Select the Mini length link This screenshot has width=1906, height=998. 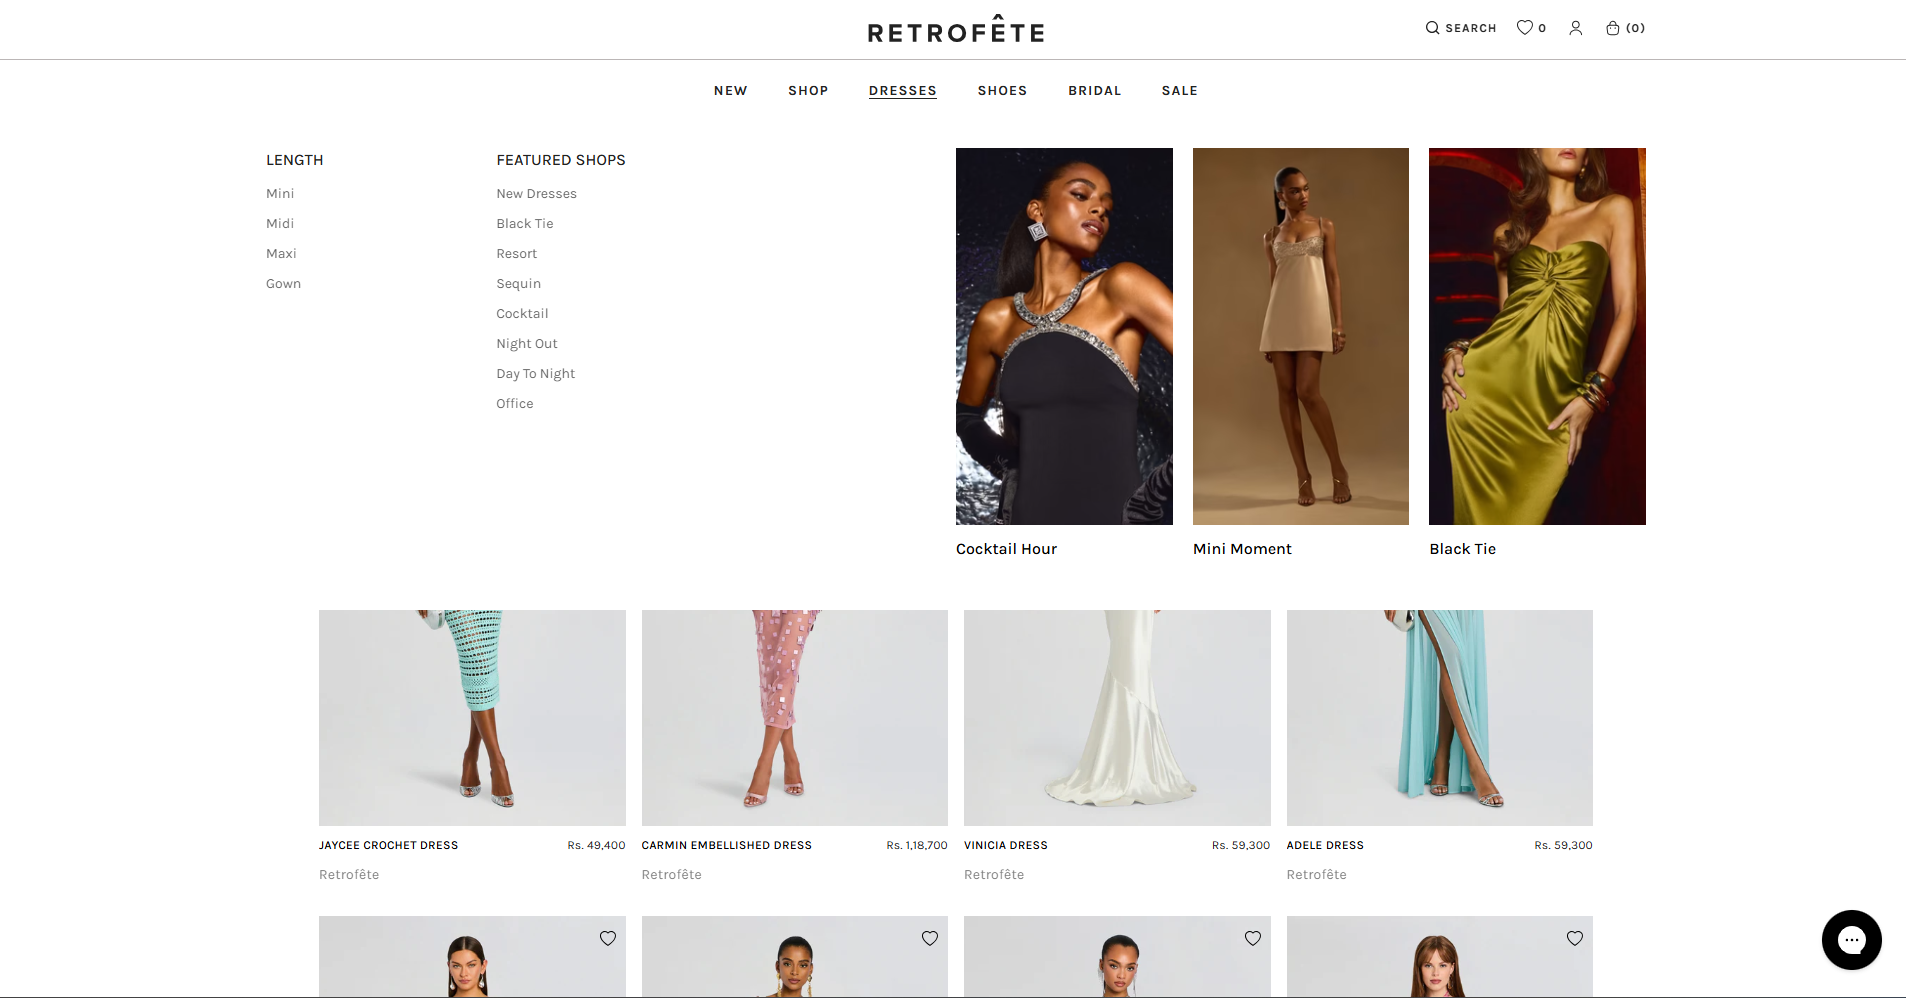click(280, 194)
